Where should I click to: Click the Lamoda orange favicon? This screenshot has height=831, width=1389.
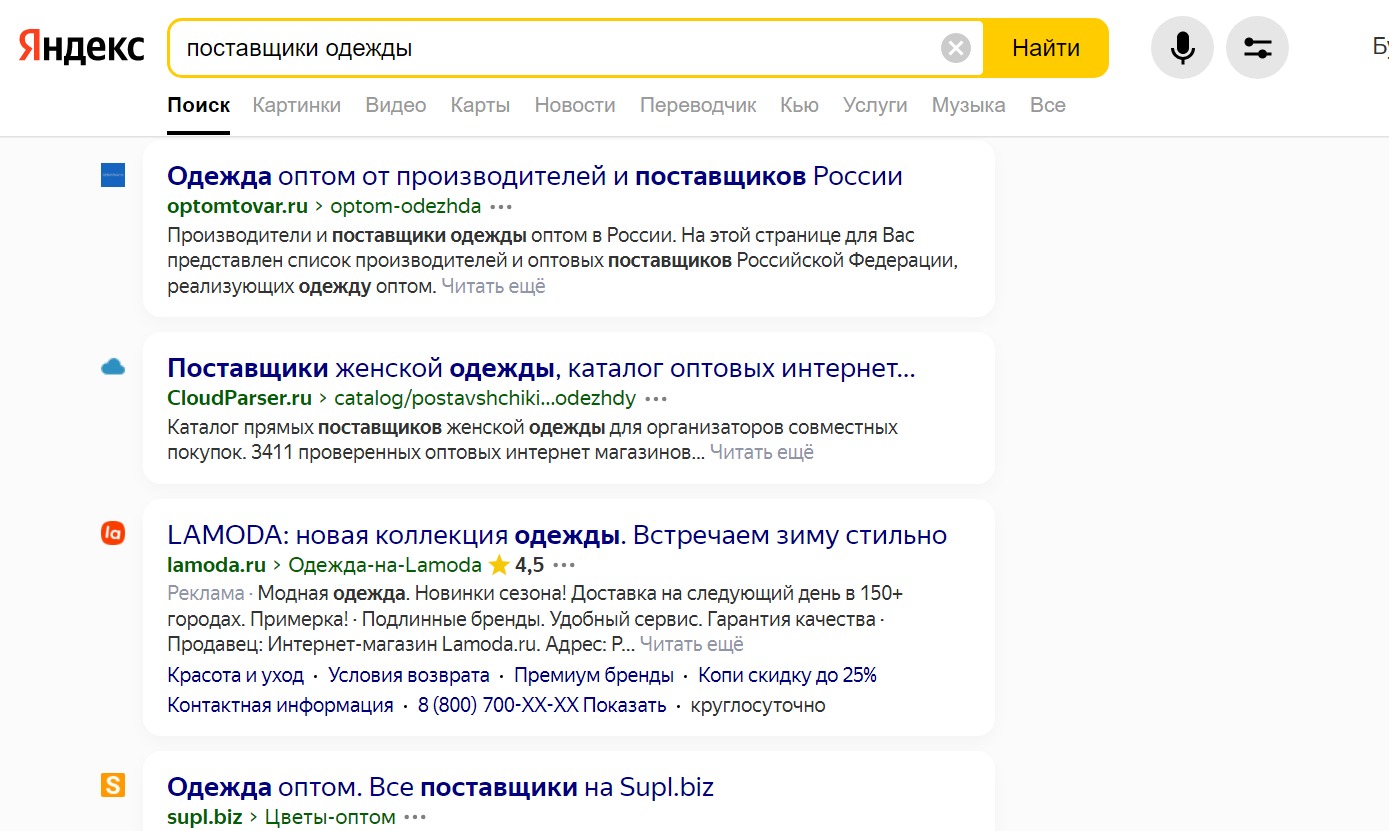tap(113, 534)
